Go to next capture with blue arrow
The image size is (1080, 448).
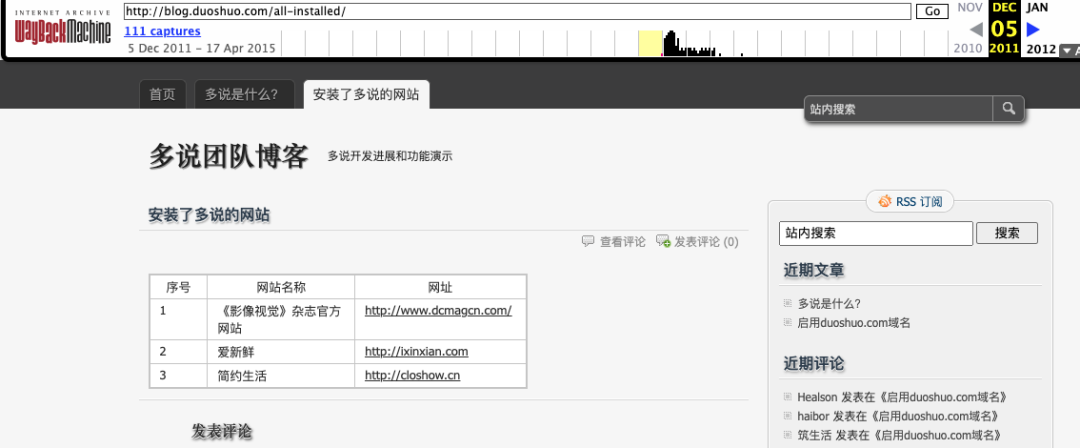(1033, 29)
